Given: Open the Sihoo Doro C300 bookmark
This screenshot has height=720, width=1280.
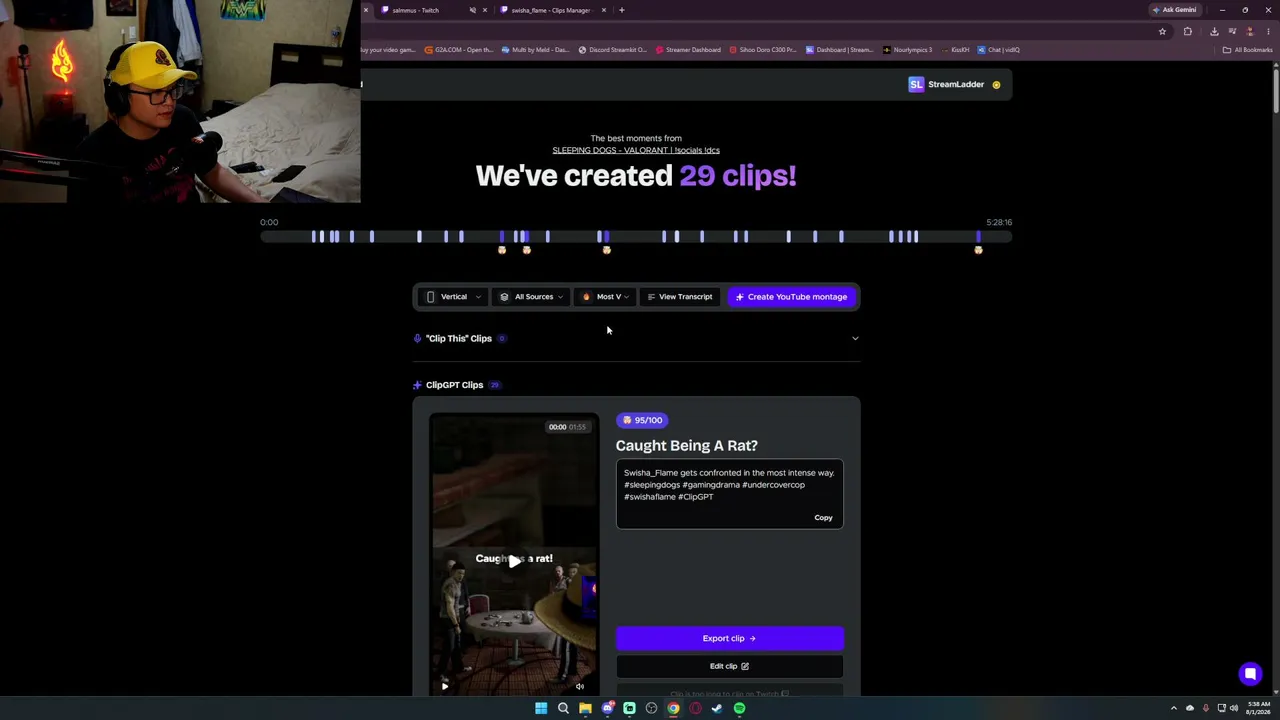Looking at the screenshot, I should 763,50.
